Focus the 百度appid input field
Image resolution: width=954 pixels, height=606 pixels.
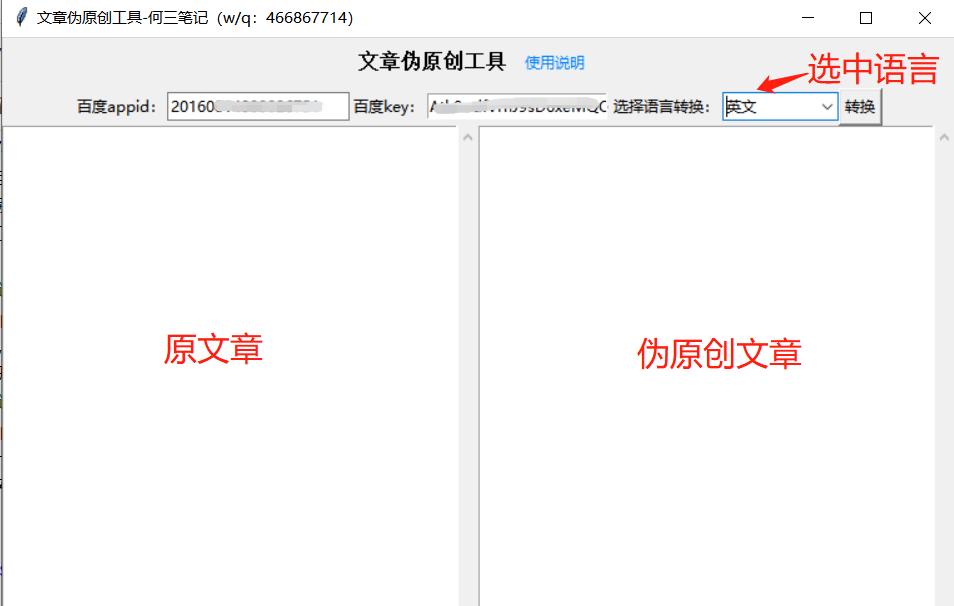click(258, 107)
